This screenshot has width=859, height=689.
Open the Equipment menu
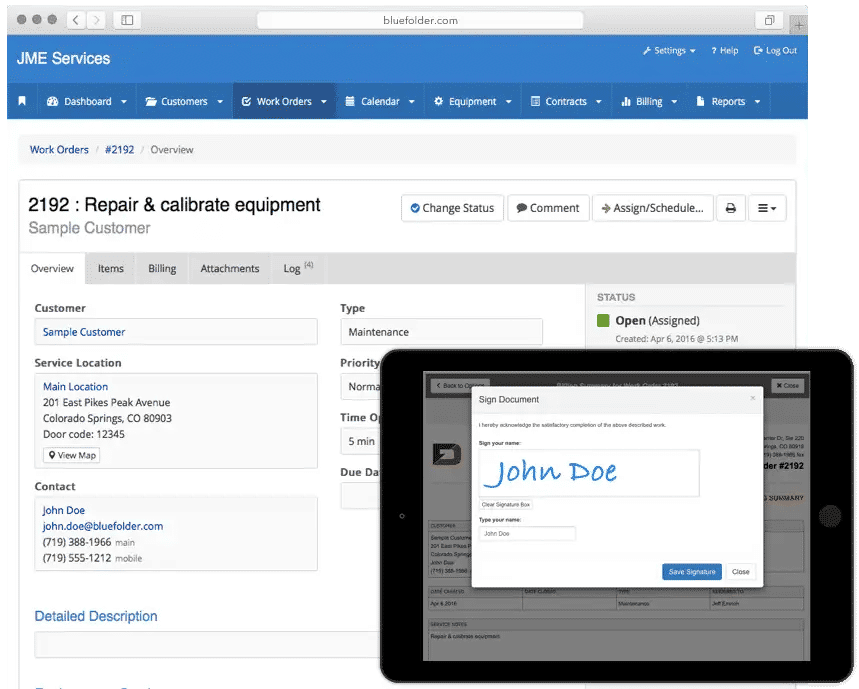click(473, 101)
